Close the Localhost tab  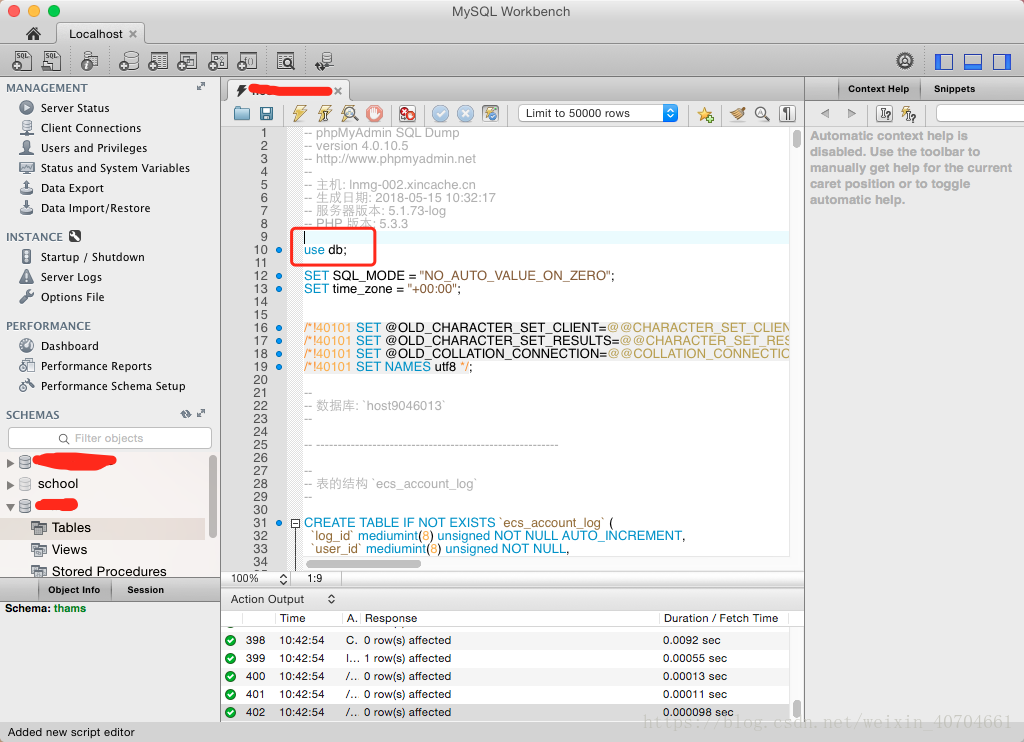[133, 34]
